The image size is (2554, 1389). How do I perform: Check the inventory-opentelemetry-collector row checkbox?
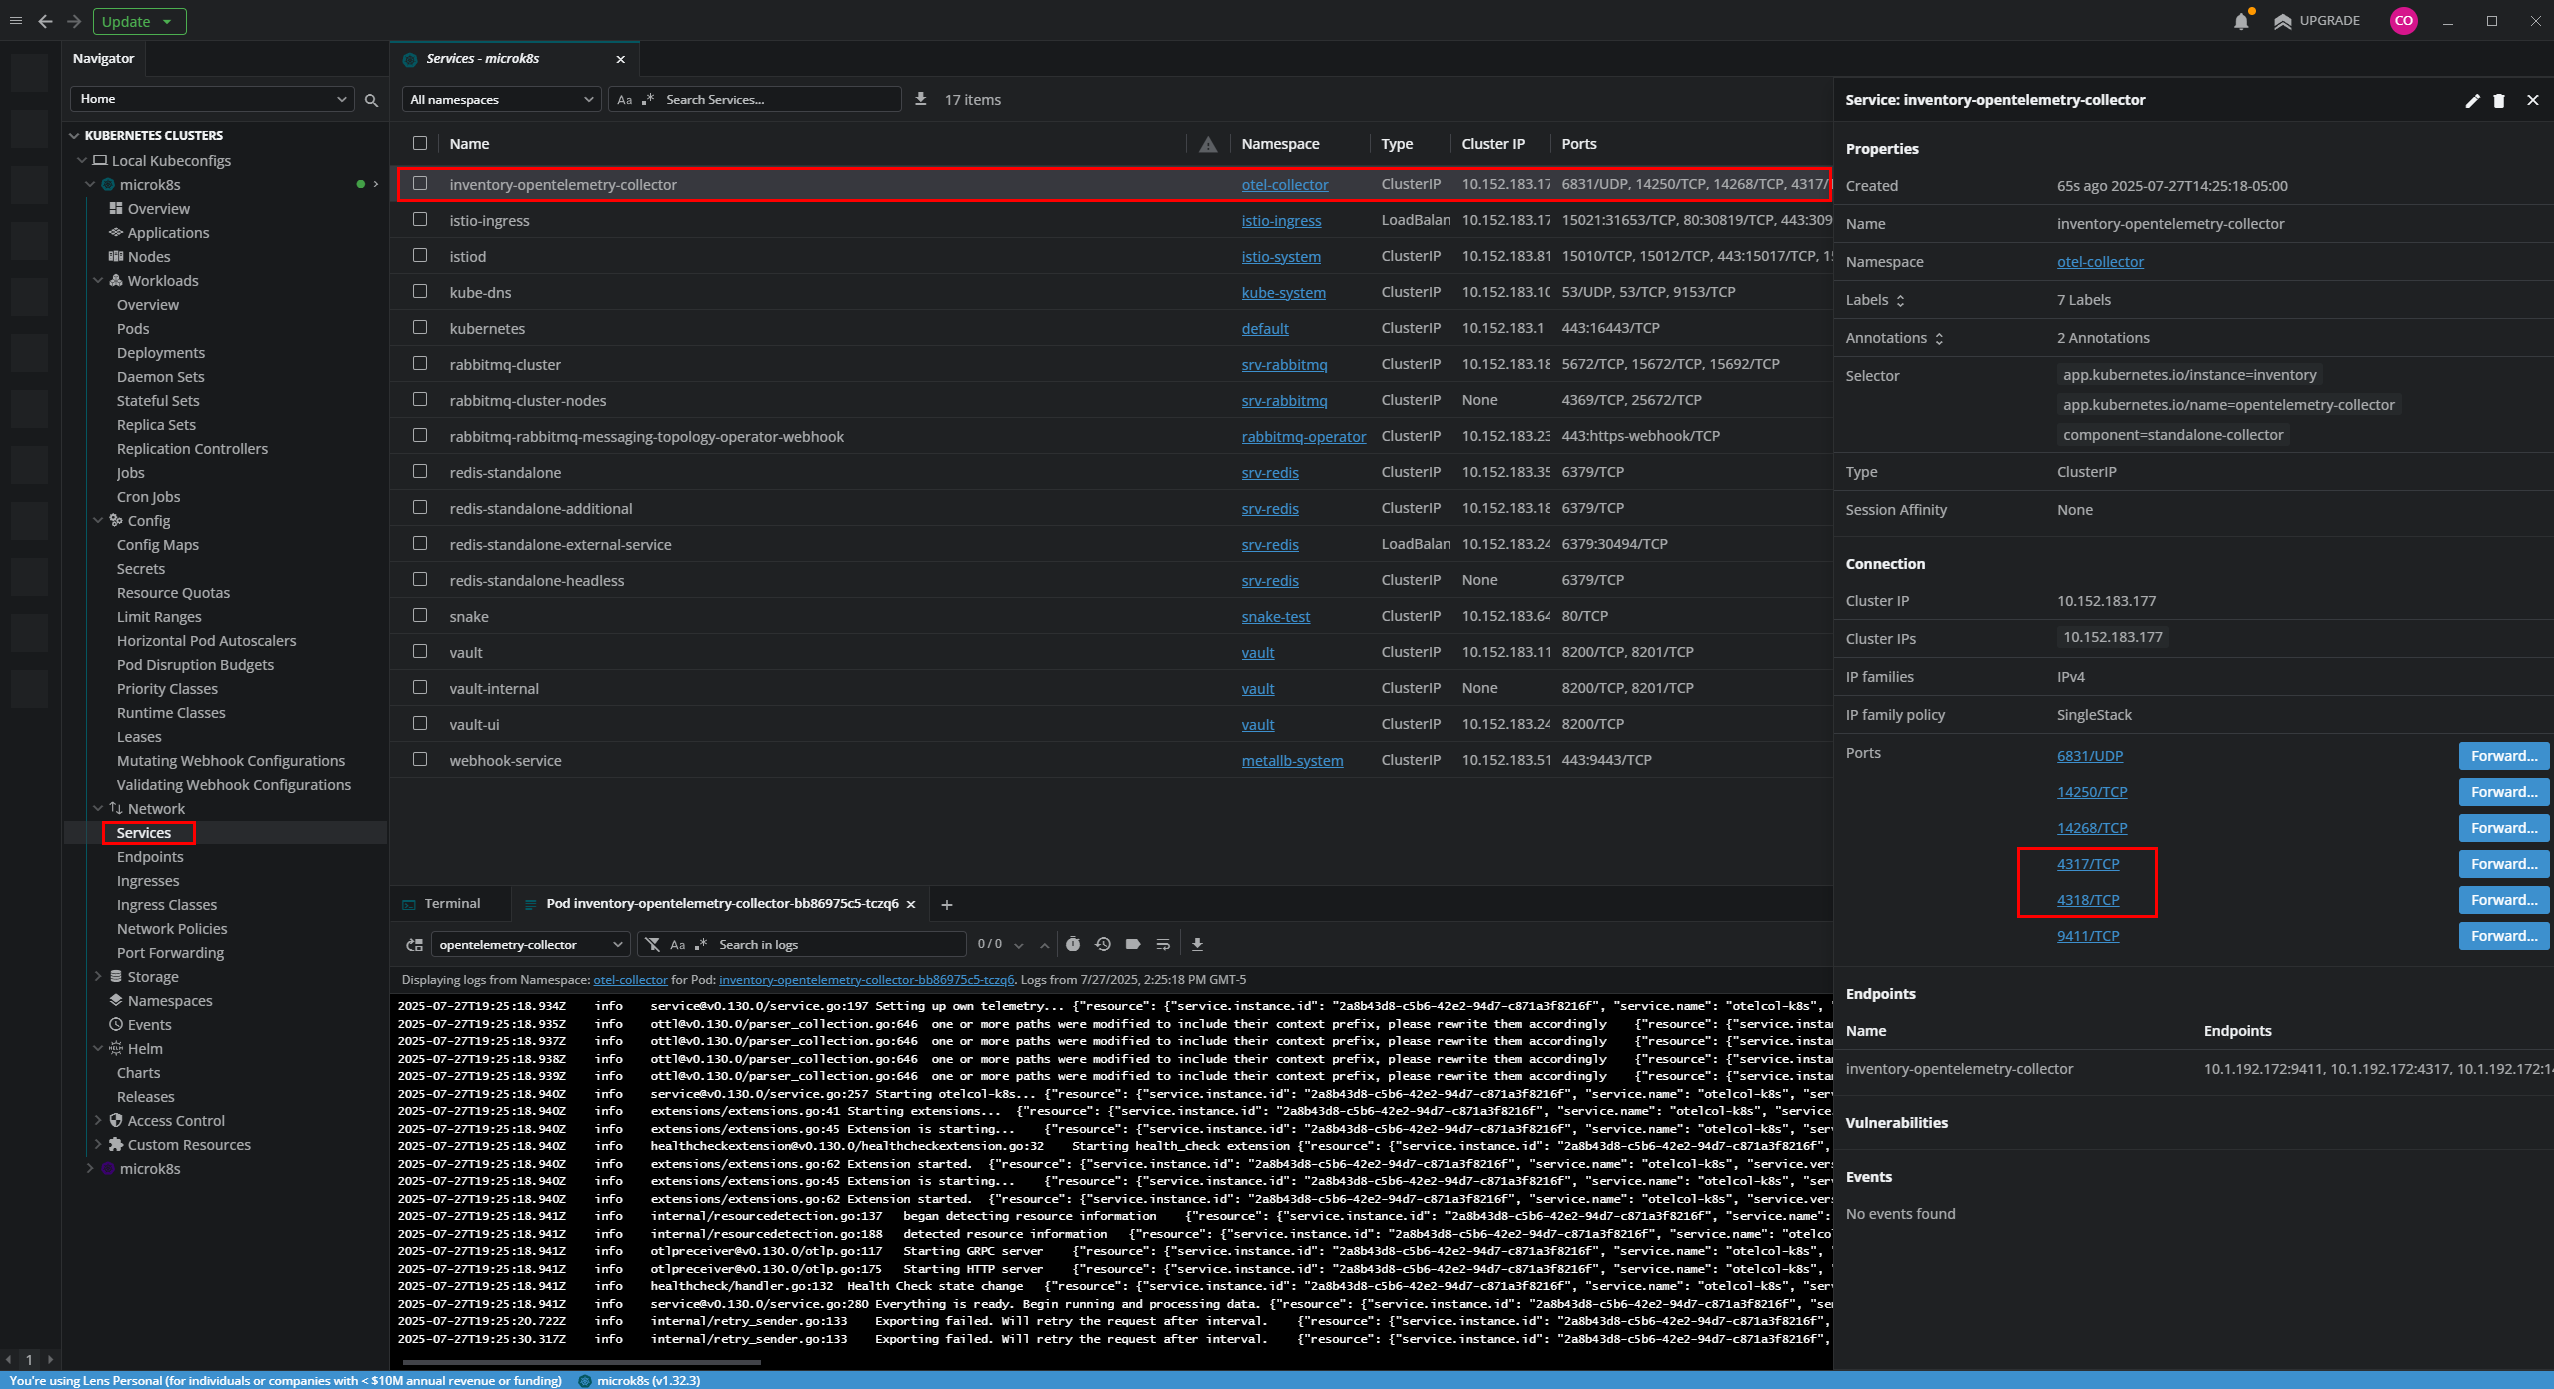[x=420, y=183]
